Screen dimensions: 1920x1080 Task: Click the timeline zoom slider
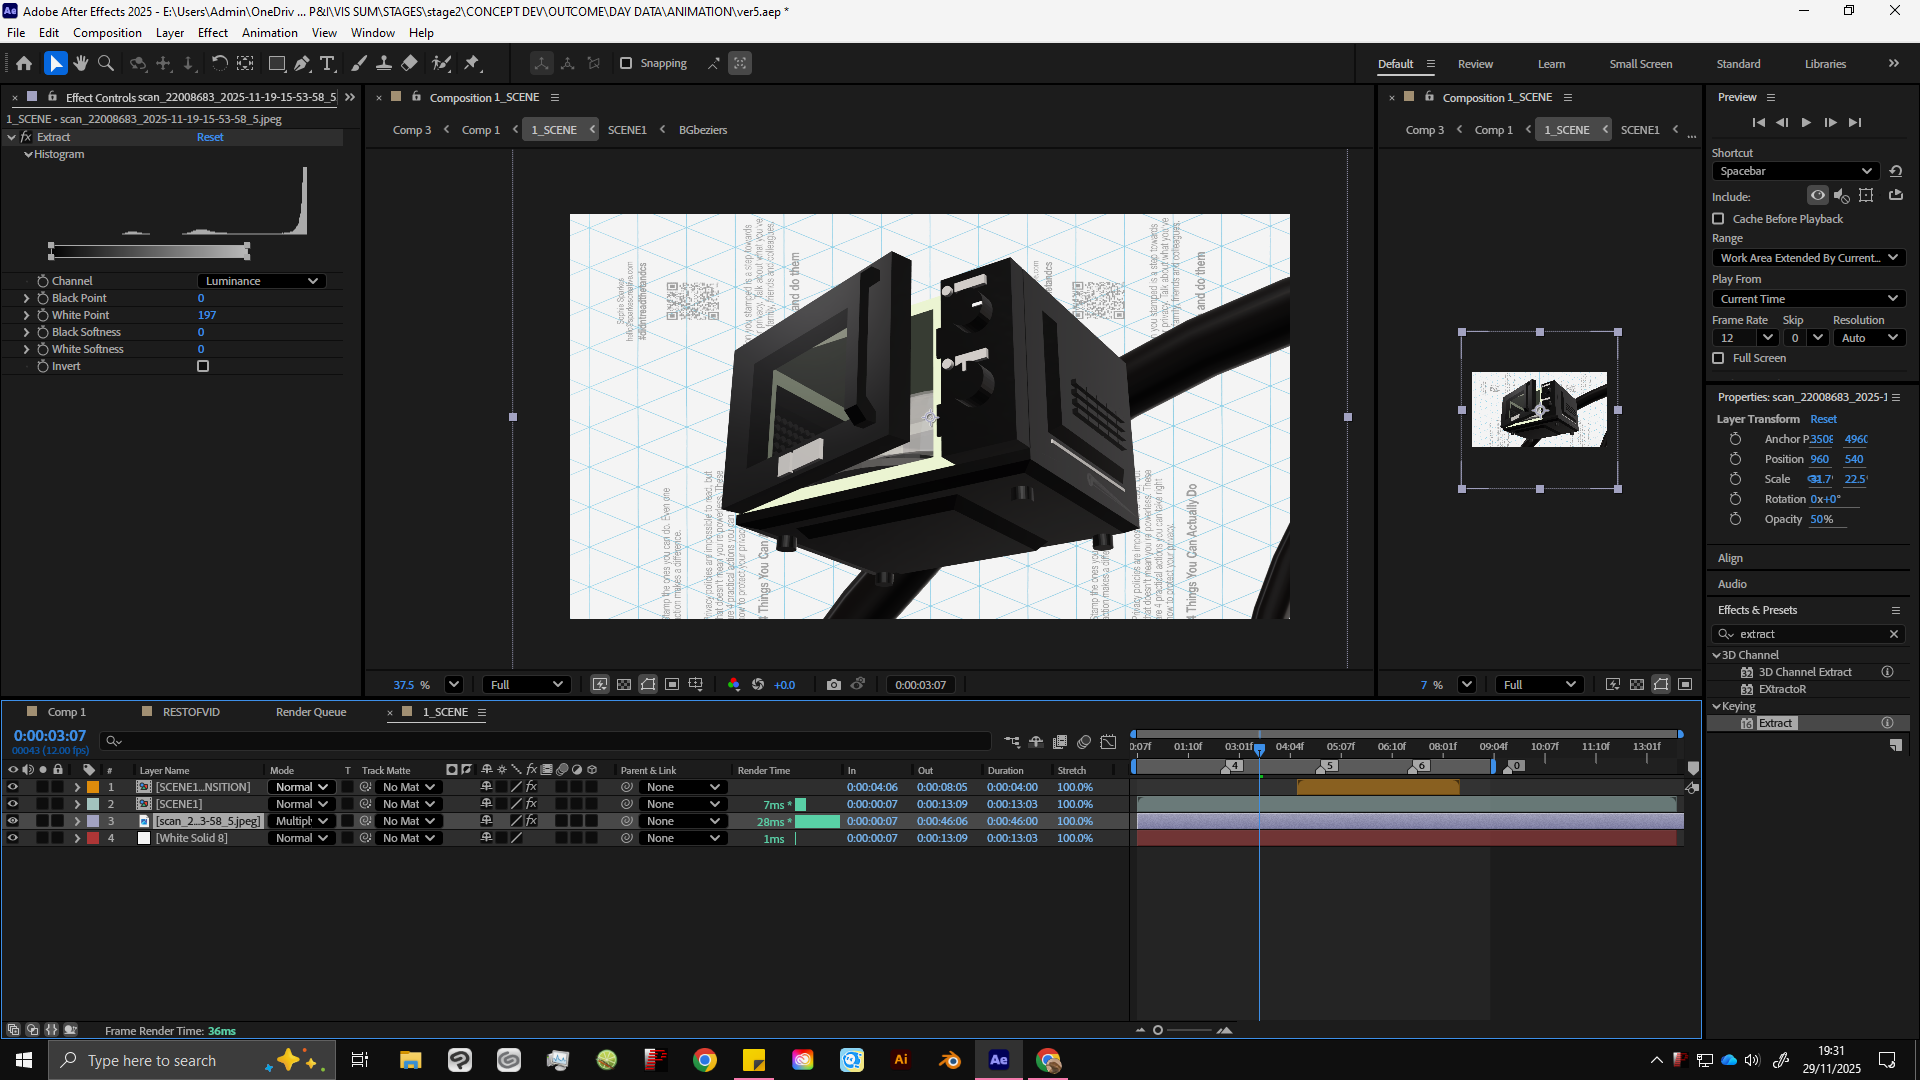[x=1182, y=1030]
